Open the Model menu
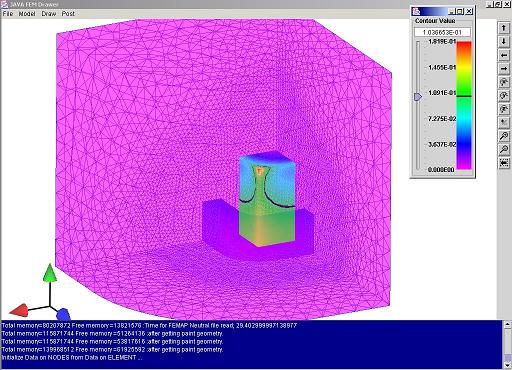The width and height of the screenshot is (512, 370). (x=27, y=14)
